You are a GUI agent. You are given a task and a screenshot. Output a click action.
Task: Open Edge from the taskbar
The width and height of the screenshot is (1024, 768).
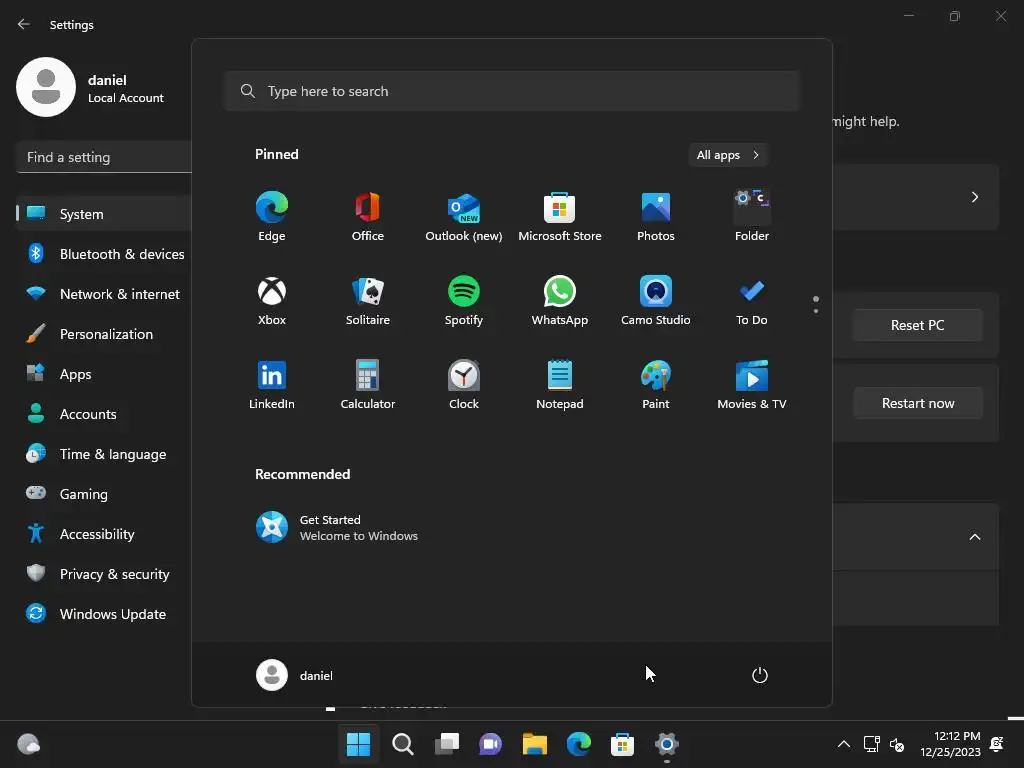tap(579, 744)
